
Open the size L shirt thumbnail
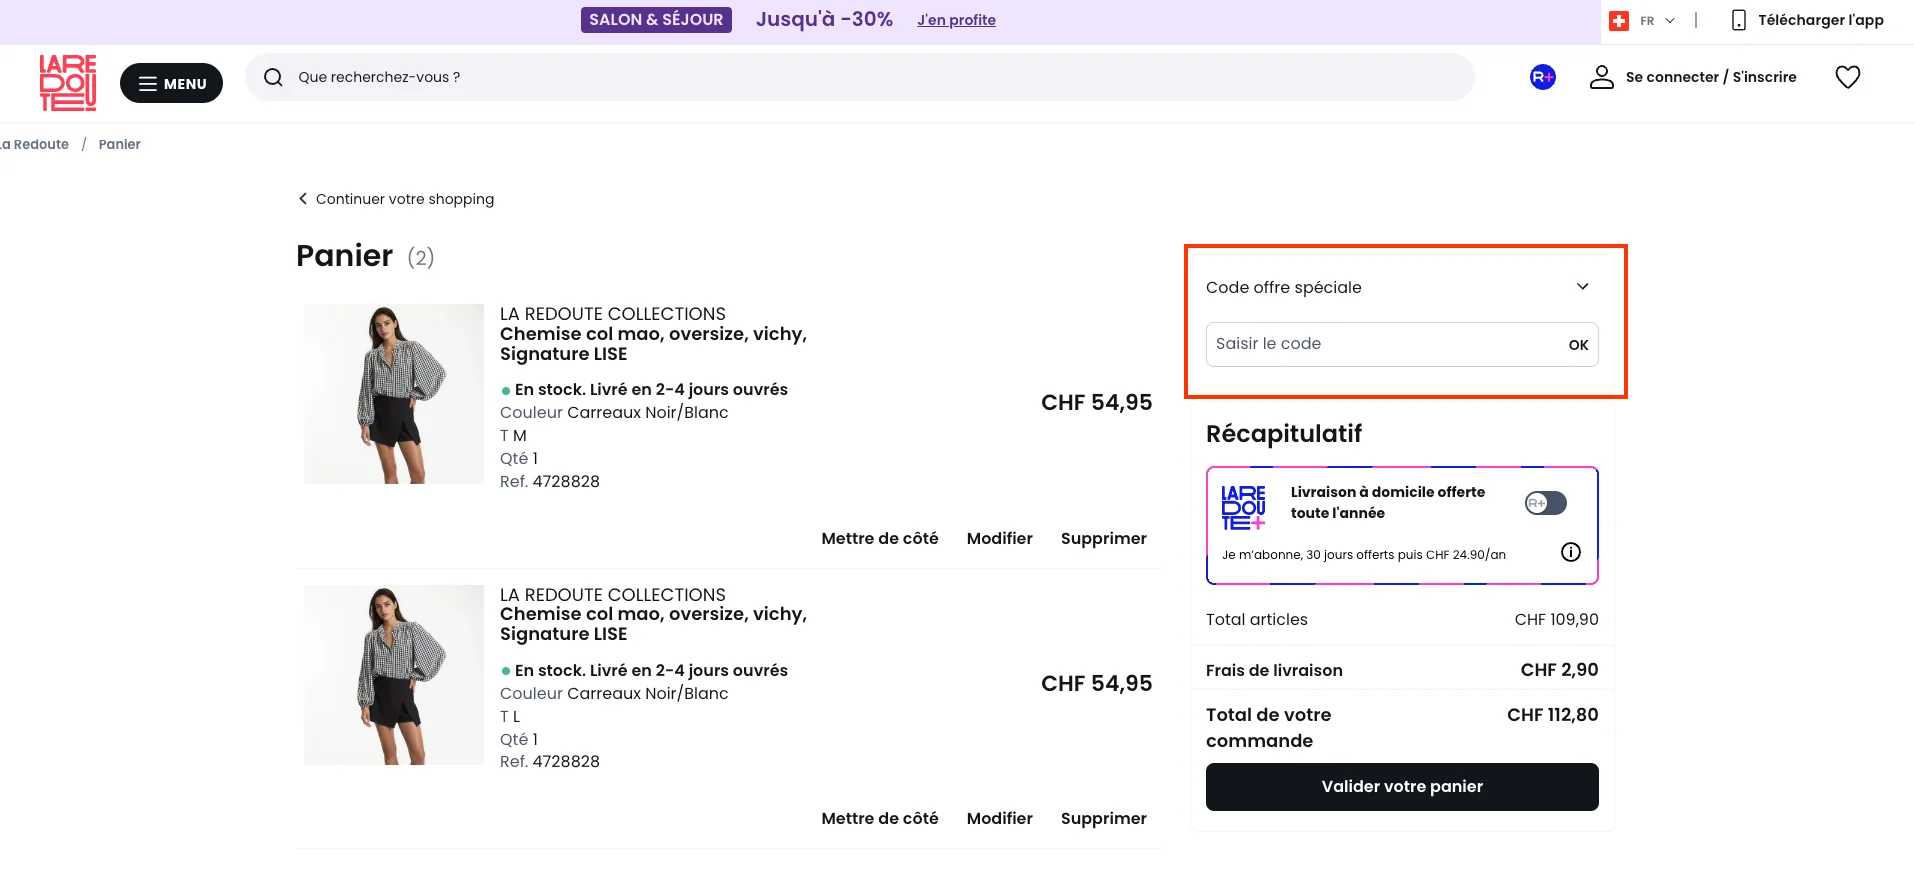(394, 675)
